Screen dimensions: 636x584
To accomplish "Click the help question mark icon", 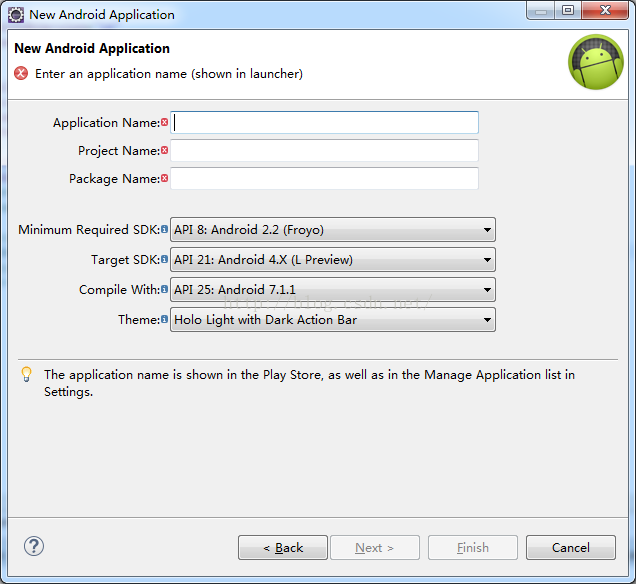I will click(x=34, y=546).
